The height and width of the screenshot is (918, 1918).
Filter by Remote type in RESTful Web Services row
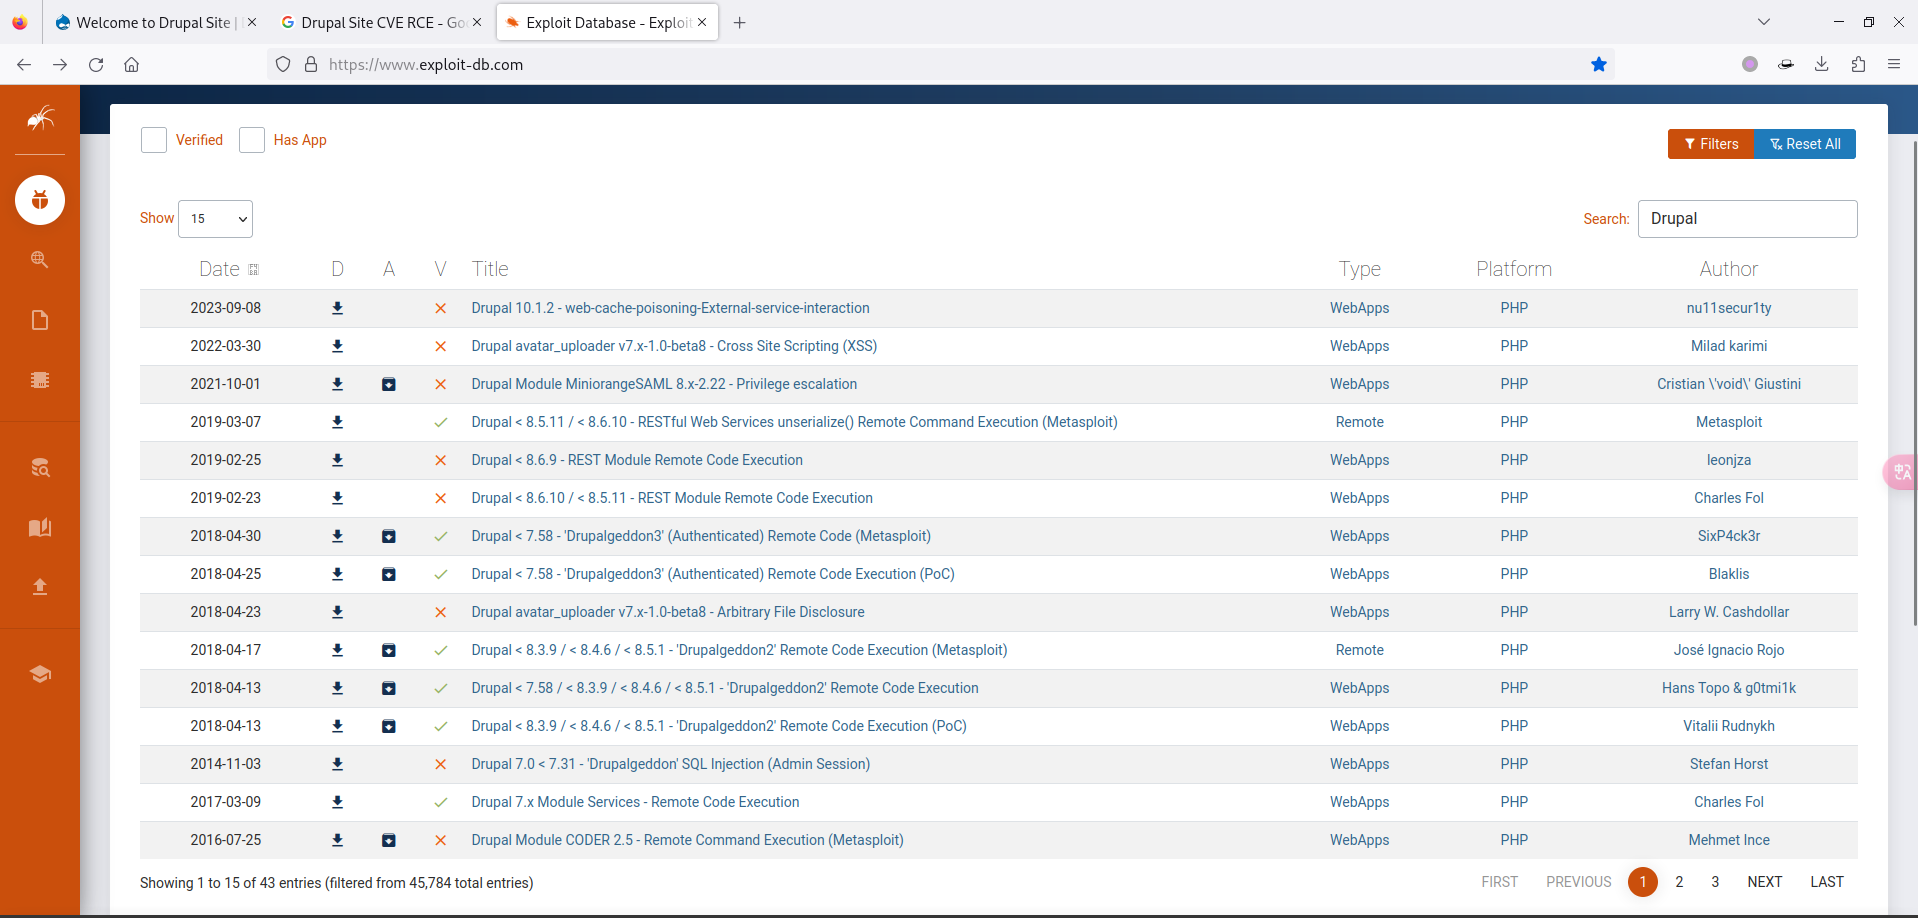(x=1360, y=422)
